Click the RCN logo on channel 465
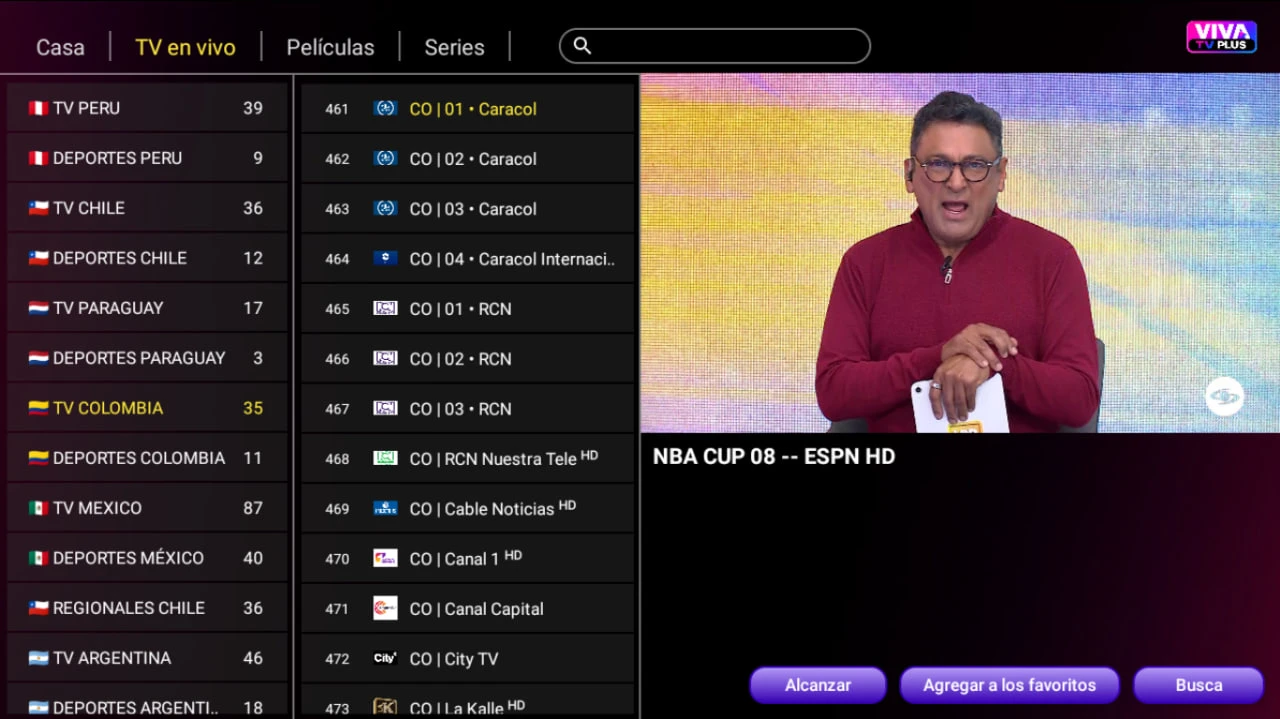 pos(385,308)
